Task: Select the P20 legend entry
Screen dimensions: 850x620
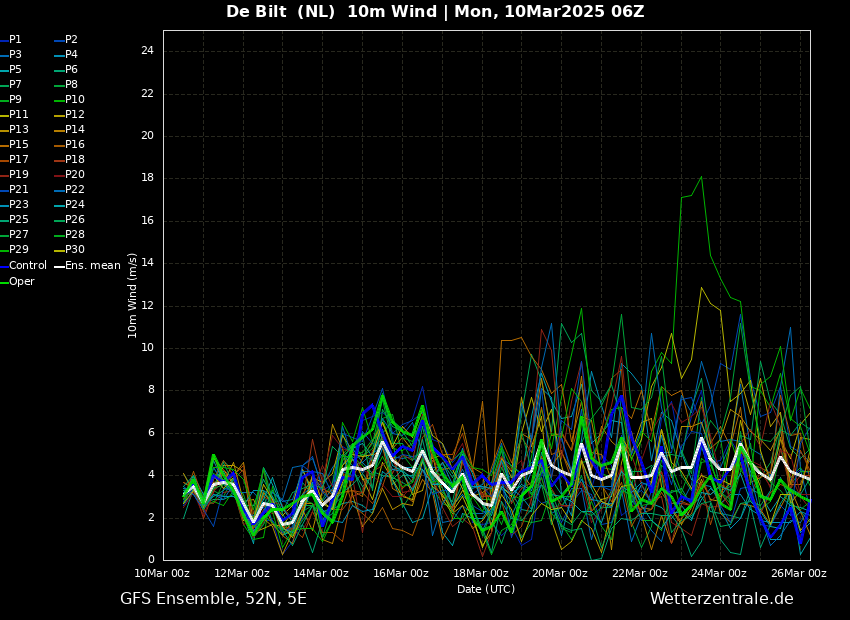Action: [x=70, y=175]
